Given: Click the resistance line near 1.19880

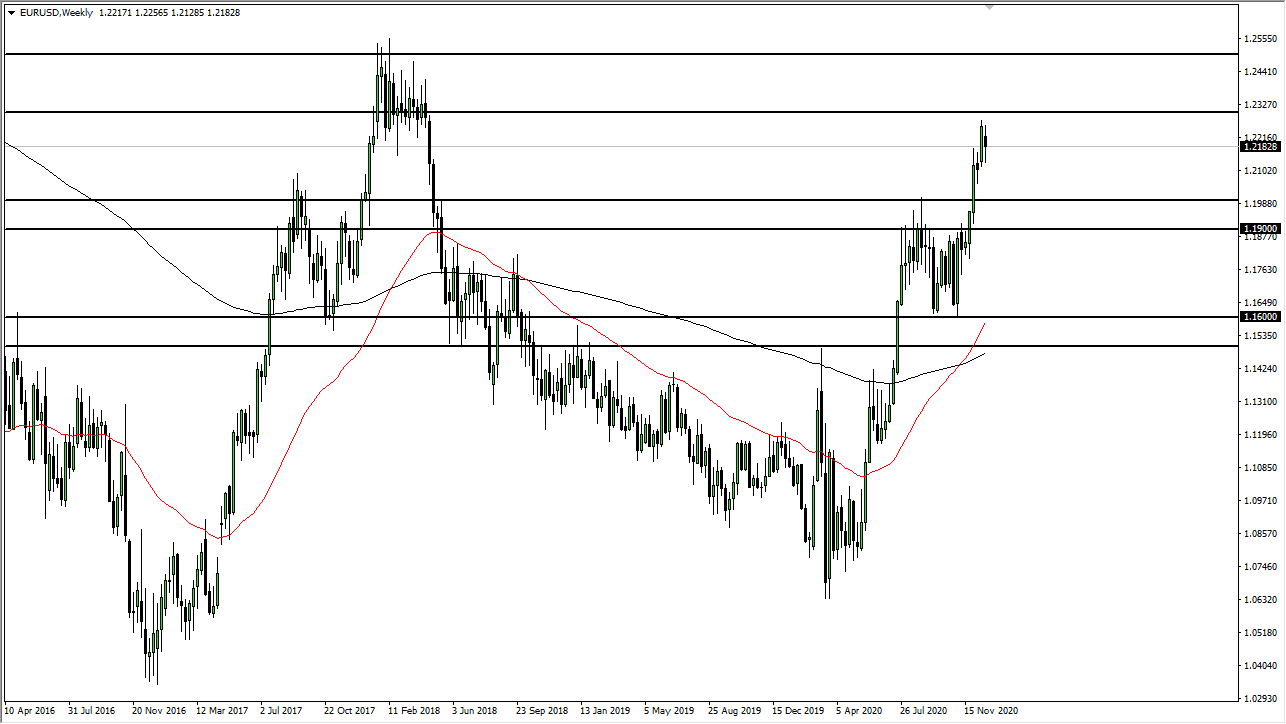Looking at the screenshot, I should tap(700, 199).
